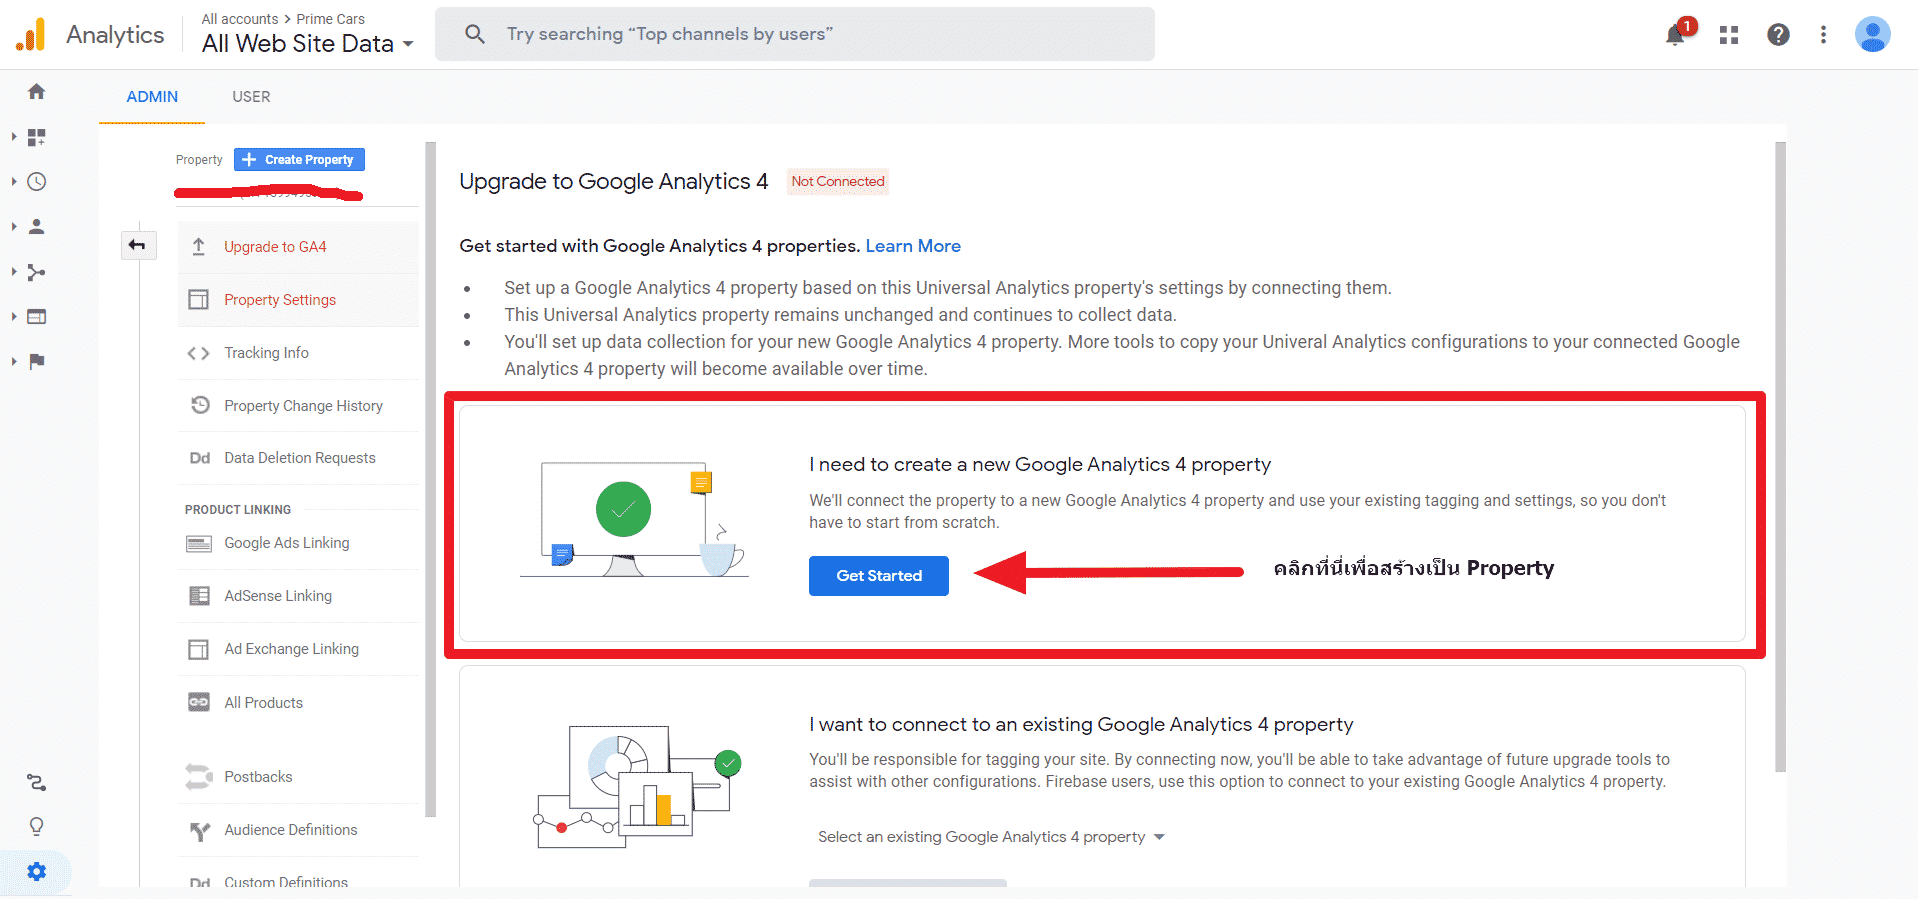Go to Home via the house icon
Viewport: 1918px width, 899px height.
click(x=37, y=92)
